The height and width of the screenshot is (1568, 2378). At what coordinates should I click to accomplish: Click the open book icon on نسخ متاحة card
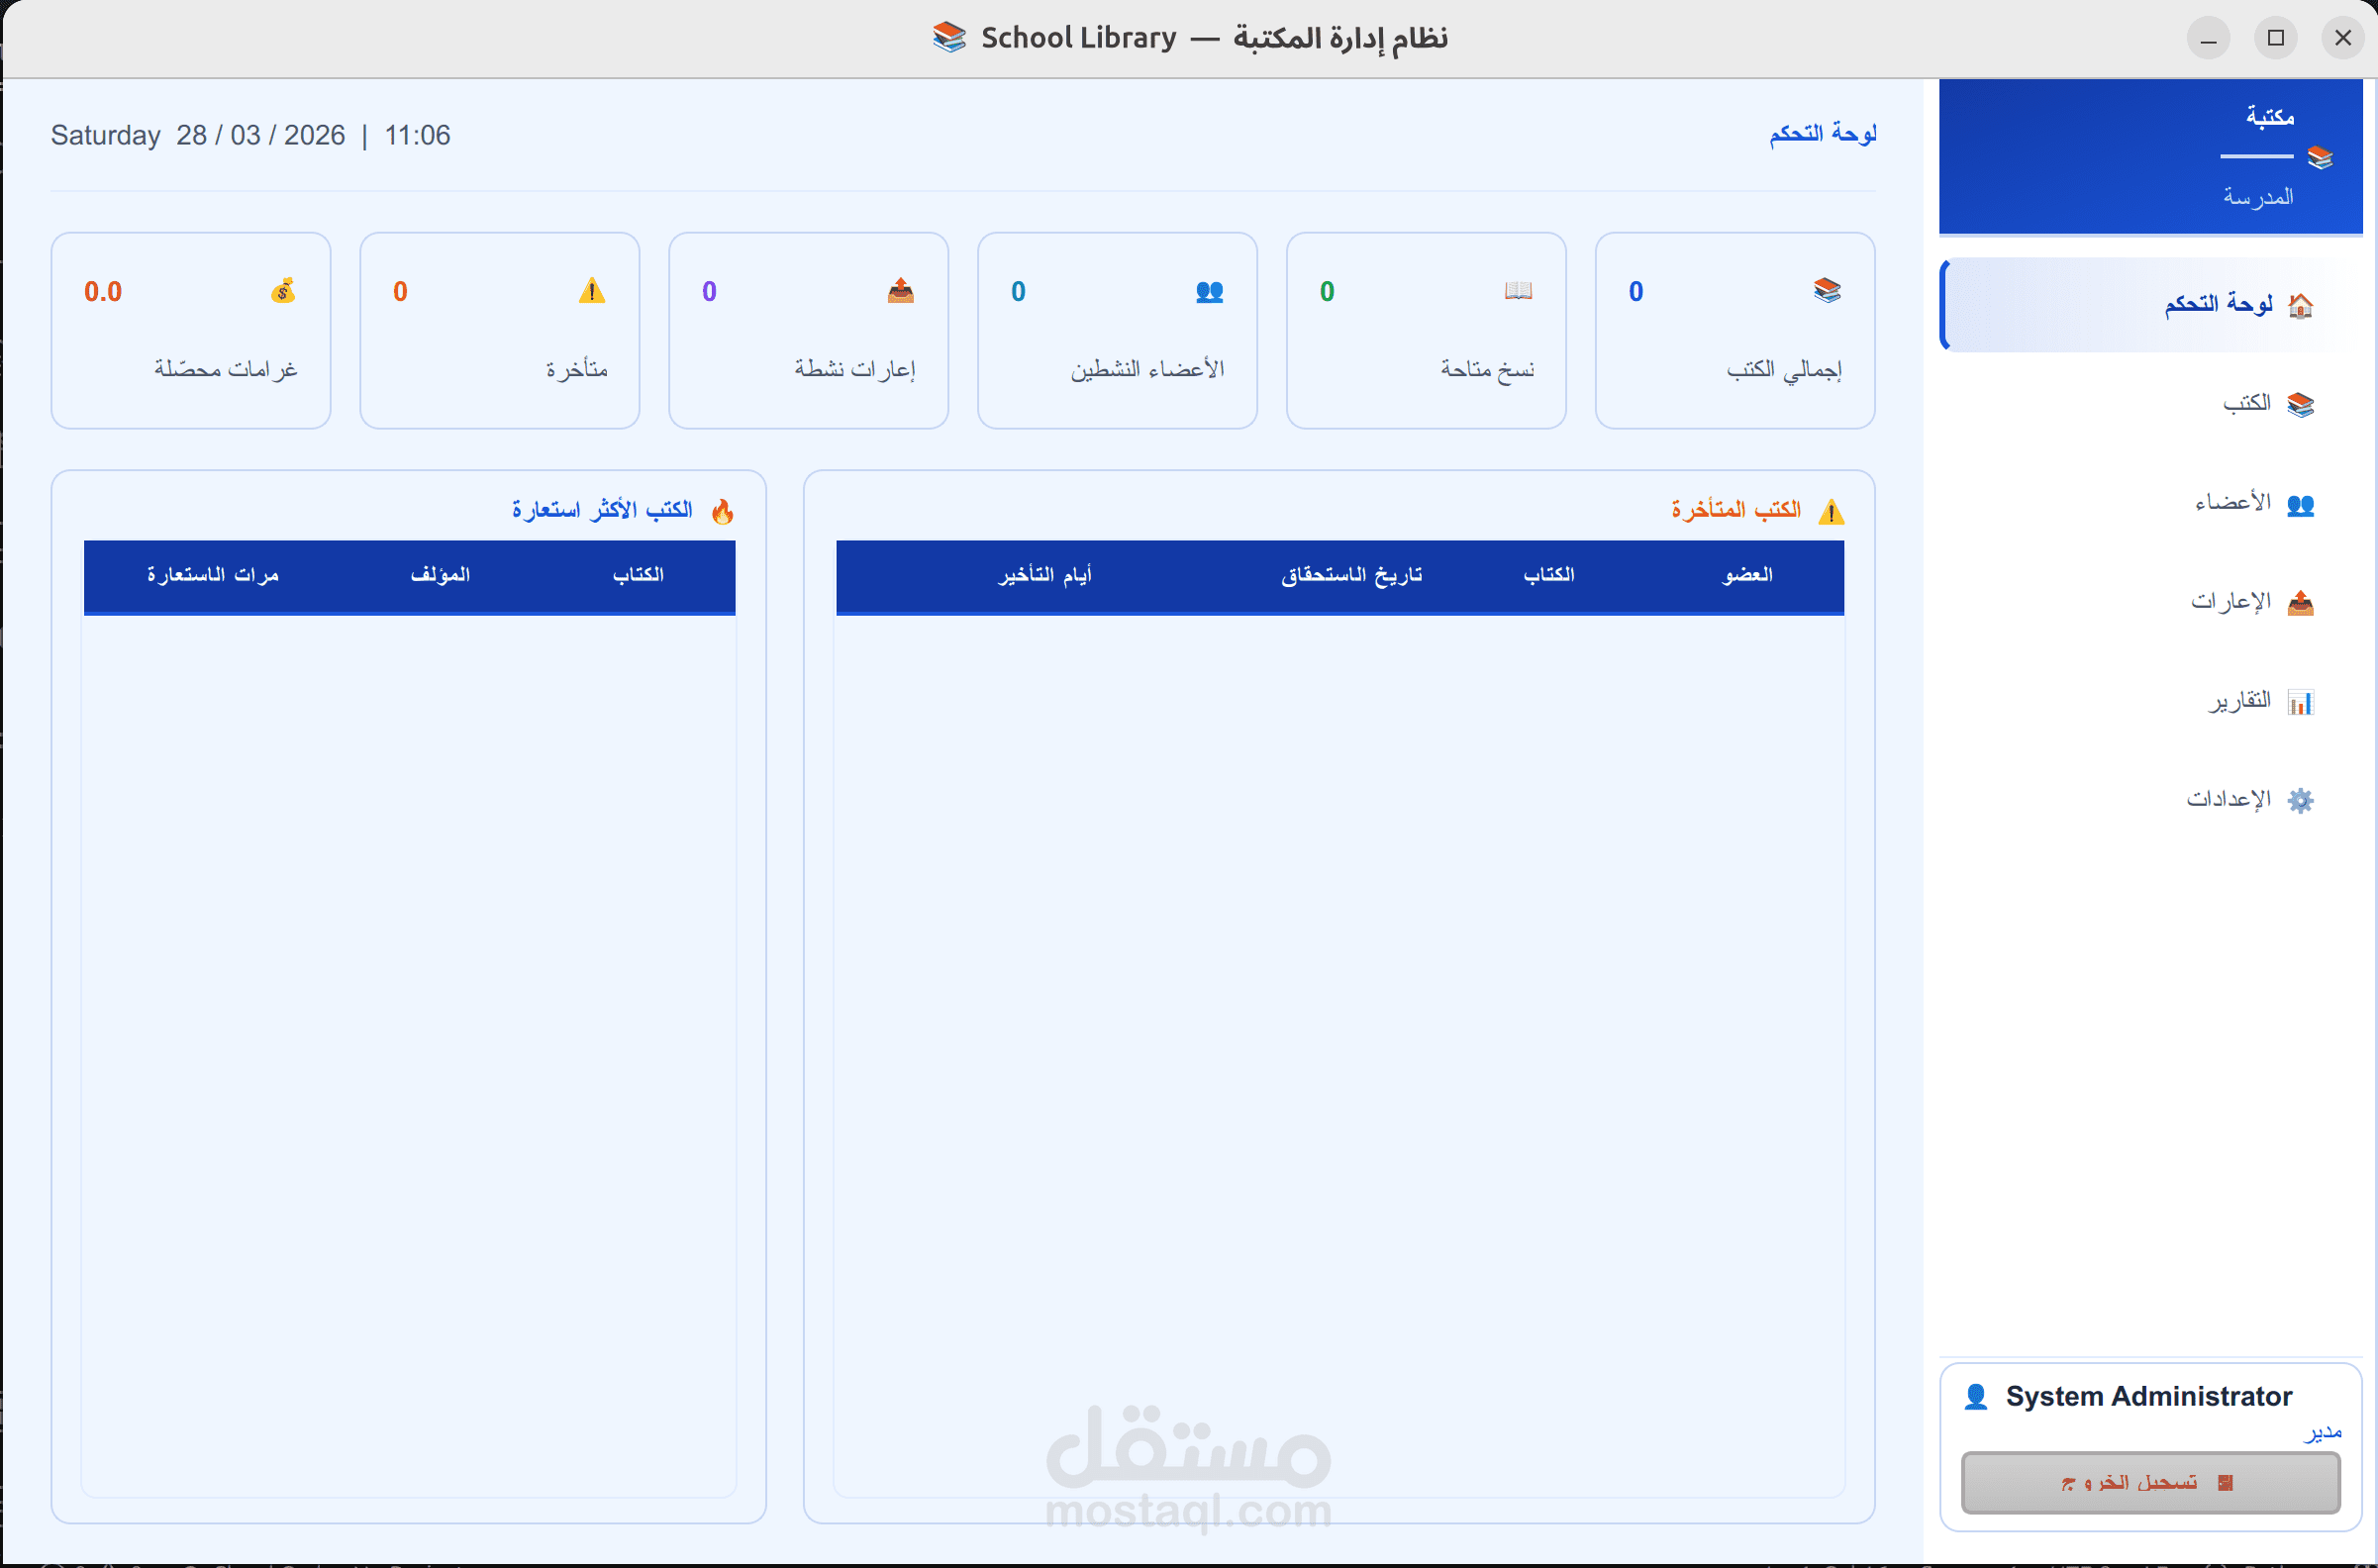(x=1517, y=291)
